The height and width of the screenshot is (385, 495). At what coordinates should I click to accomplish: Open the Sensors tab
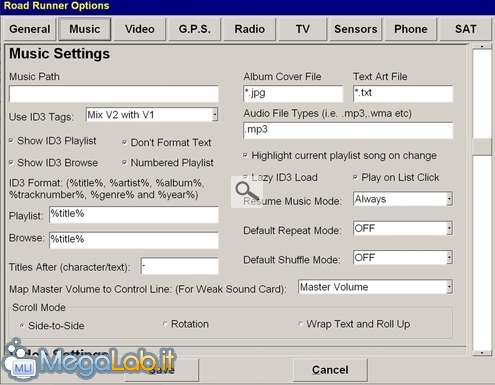pyautogui.click(x=356, y=29)
